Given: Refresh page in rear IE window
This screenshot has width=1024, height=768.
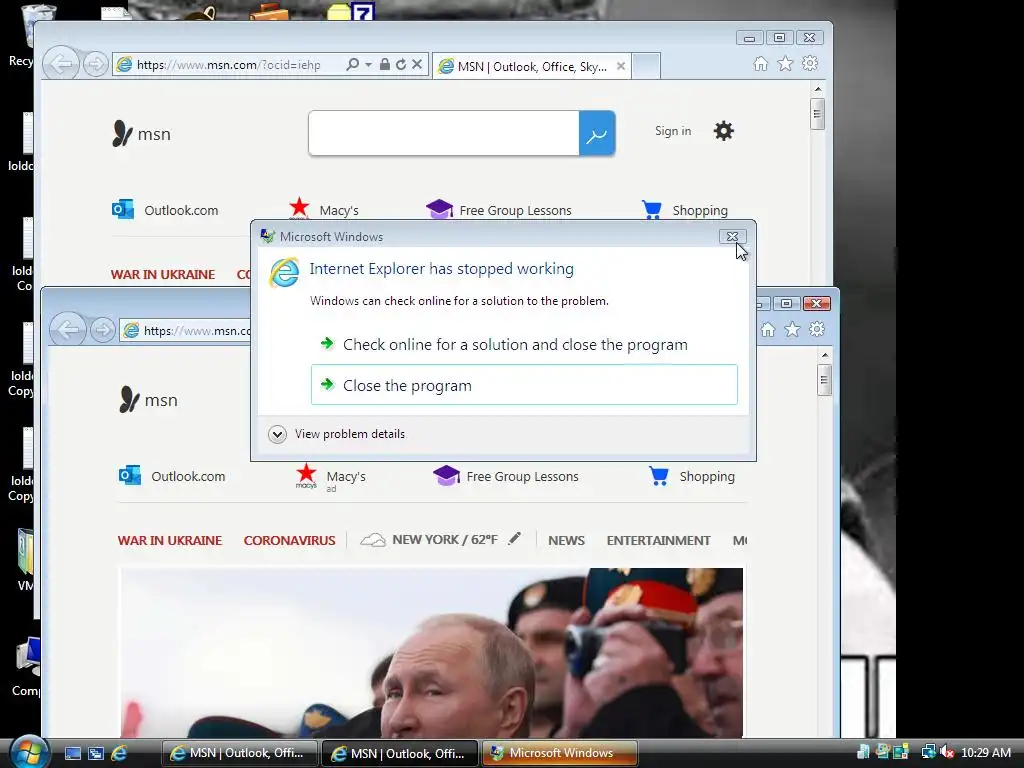Looking at the screenshot, I should coord(401,64).
